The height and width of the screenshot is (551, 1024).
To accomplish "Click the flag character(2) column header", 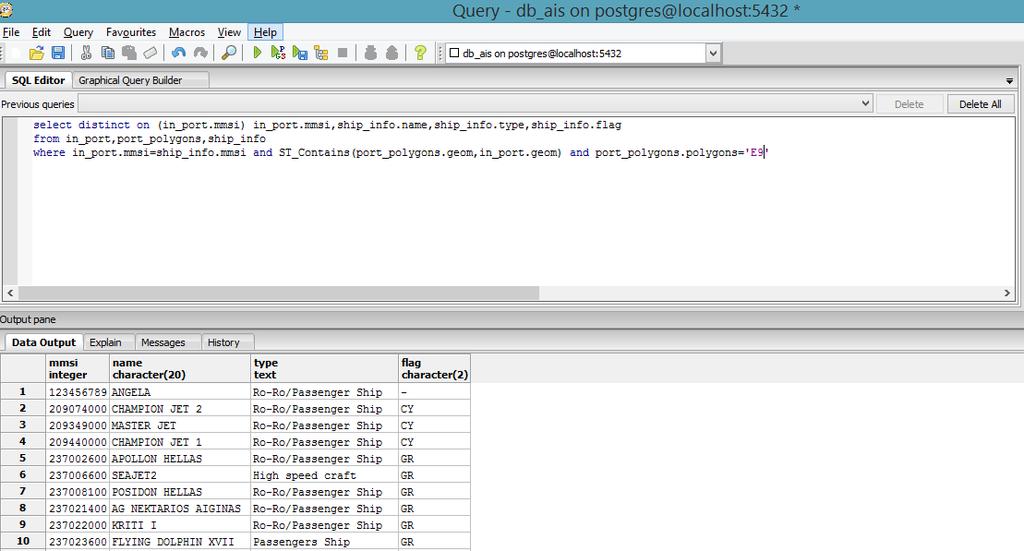I will [434, 368].
